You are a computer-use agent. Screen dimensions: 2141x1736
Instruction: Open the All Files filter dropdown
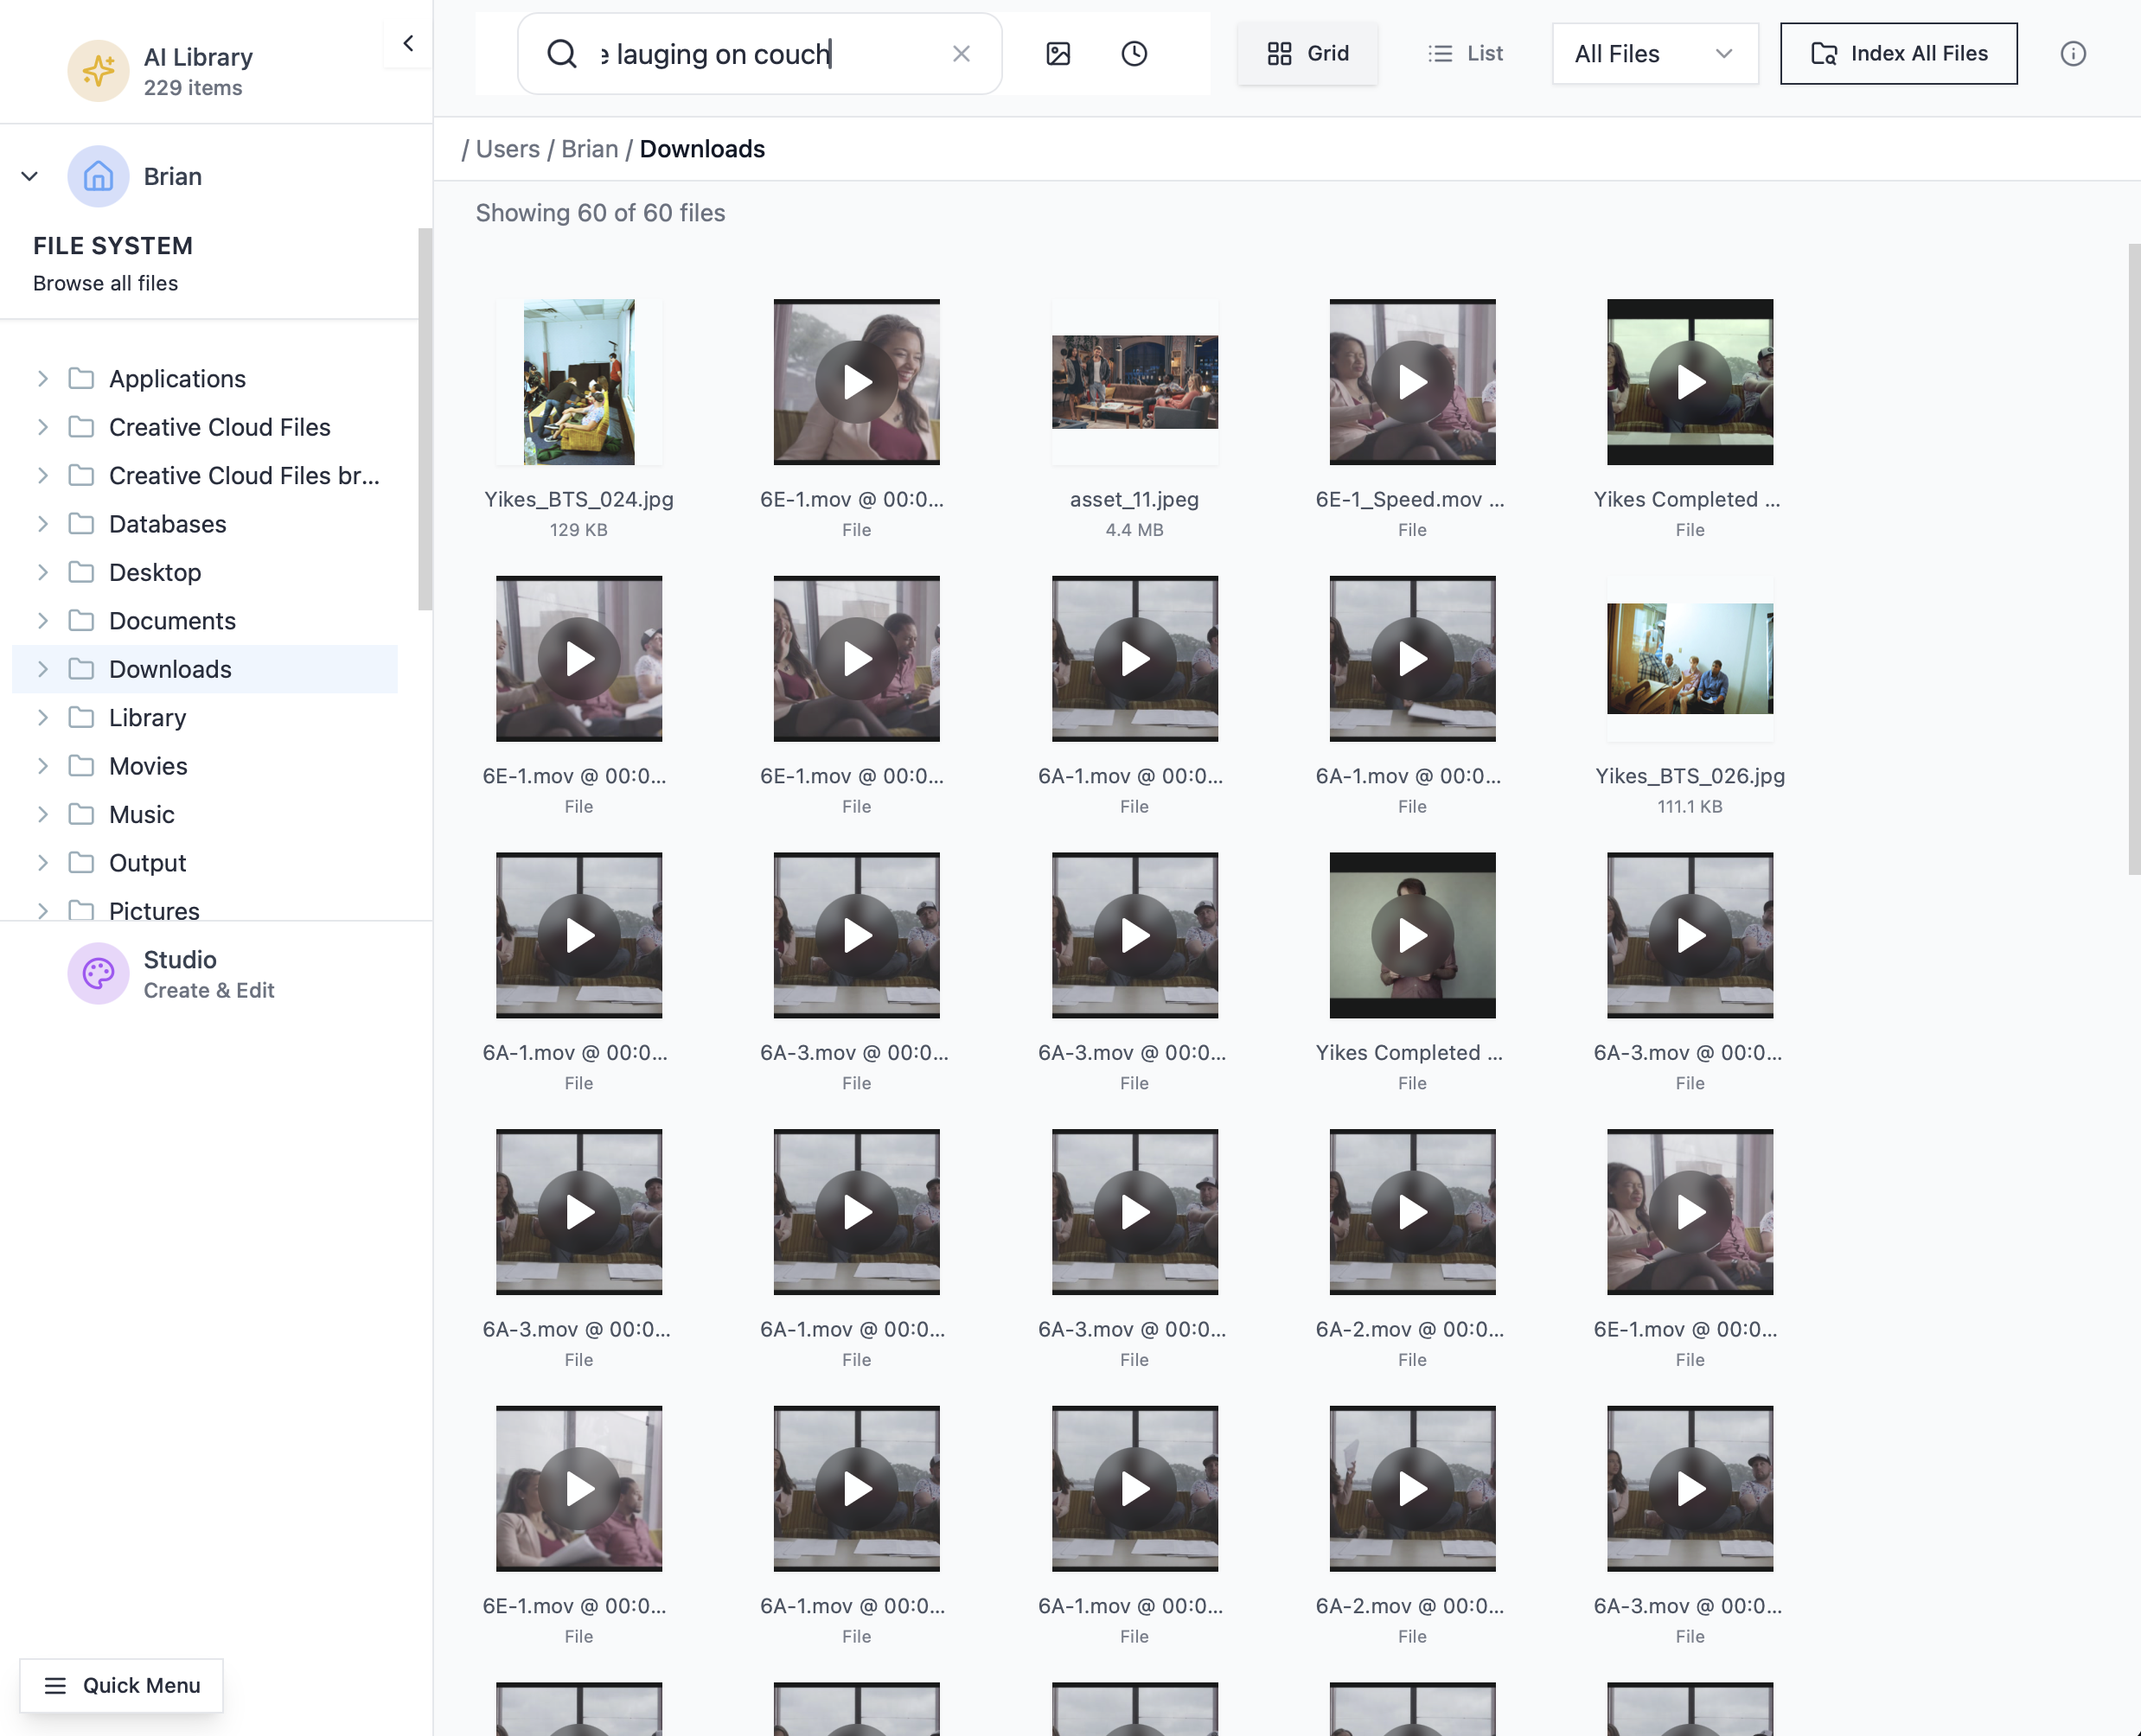pos(1654,54)
